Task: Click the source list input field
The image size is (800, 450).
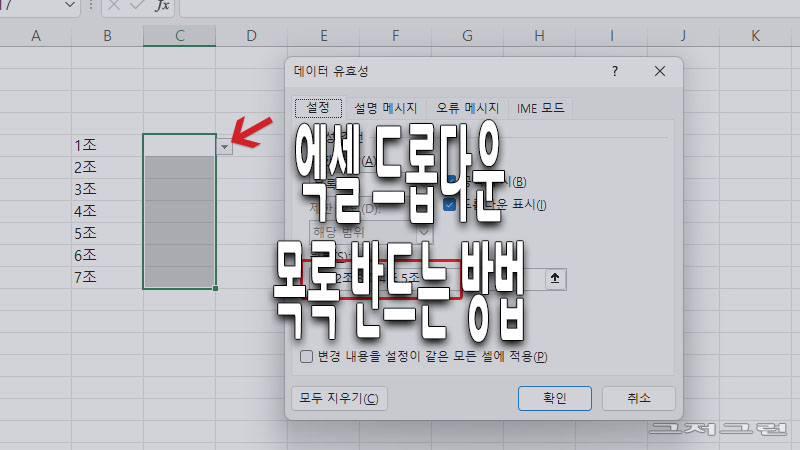Action: [426, 279]
